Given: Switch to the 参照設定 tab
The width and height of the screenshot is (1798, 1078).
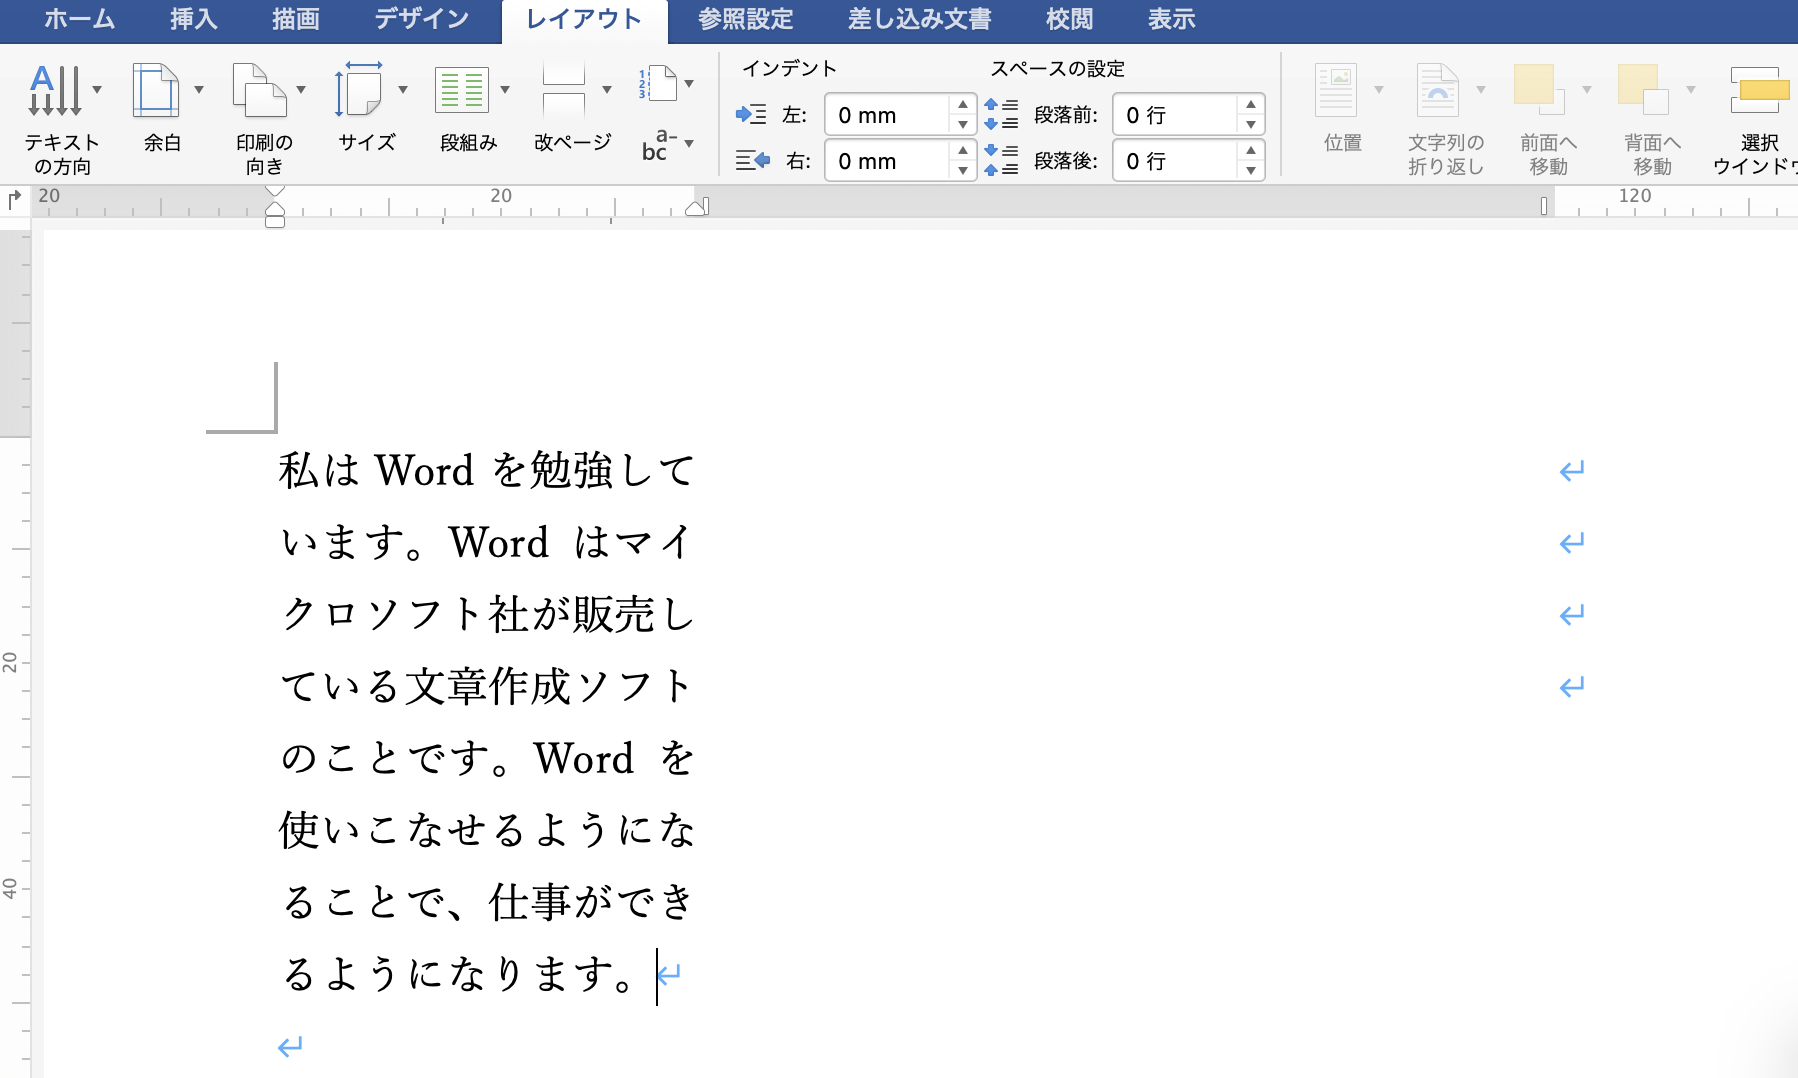Looking at the screenshot, I should [746, 19].
